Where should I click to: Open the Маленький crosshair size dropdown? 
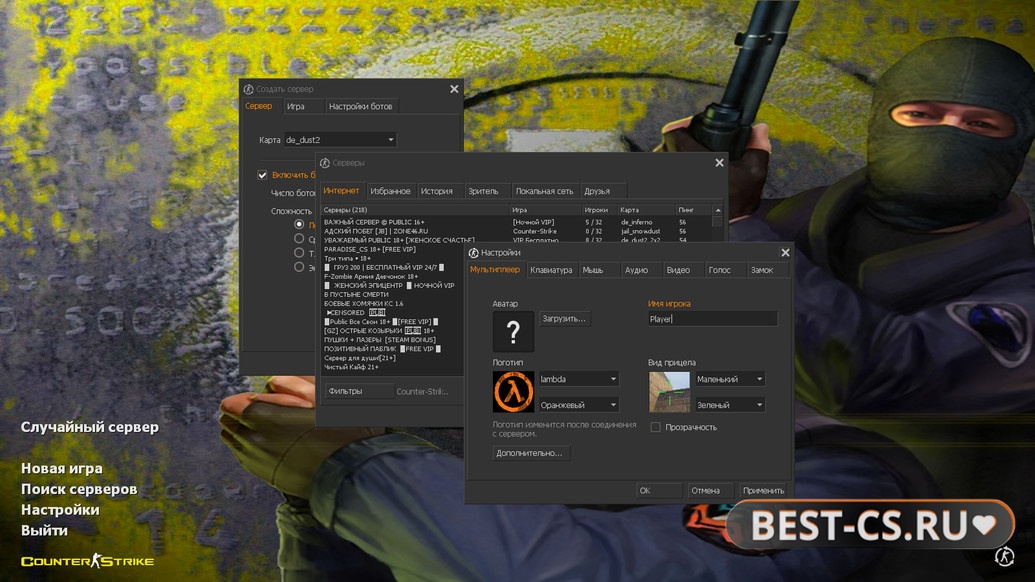pos(730,379)
